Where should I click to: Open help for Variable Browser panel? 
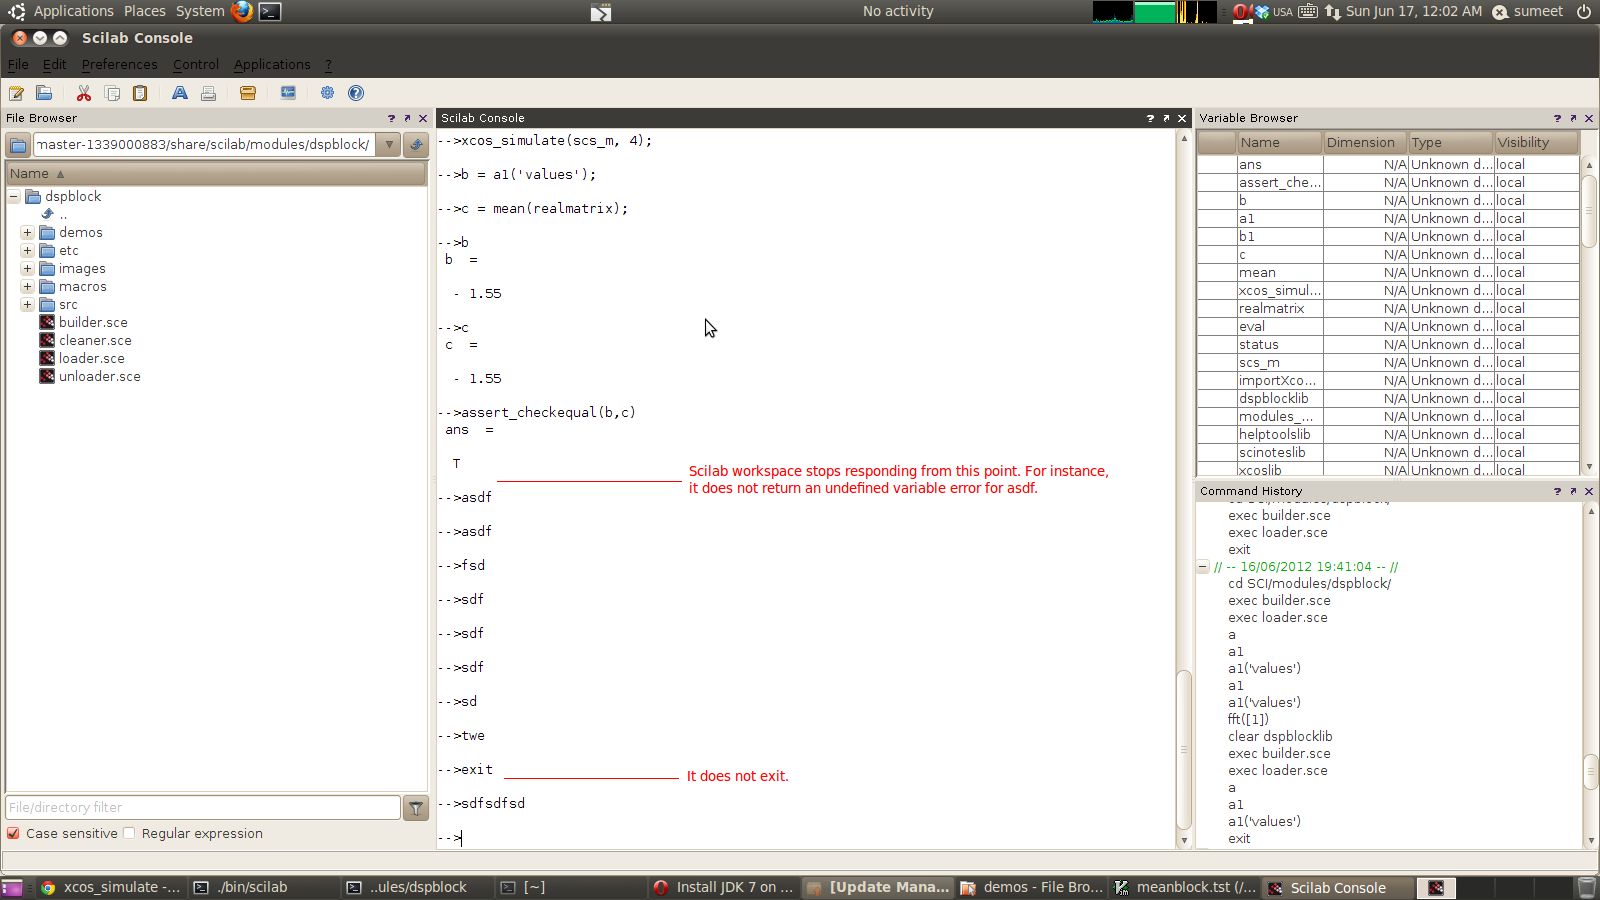(1557, 118)
